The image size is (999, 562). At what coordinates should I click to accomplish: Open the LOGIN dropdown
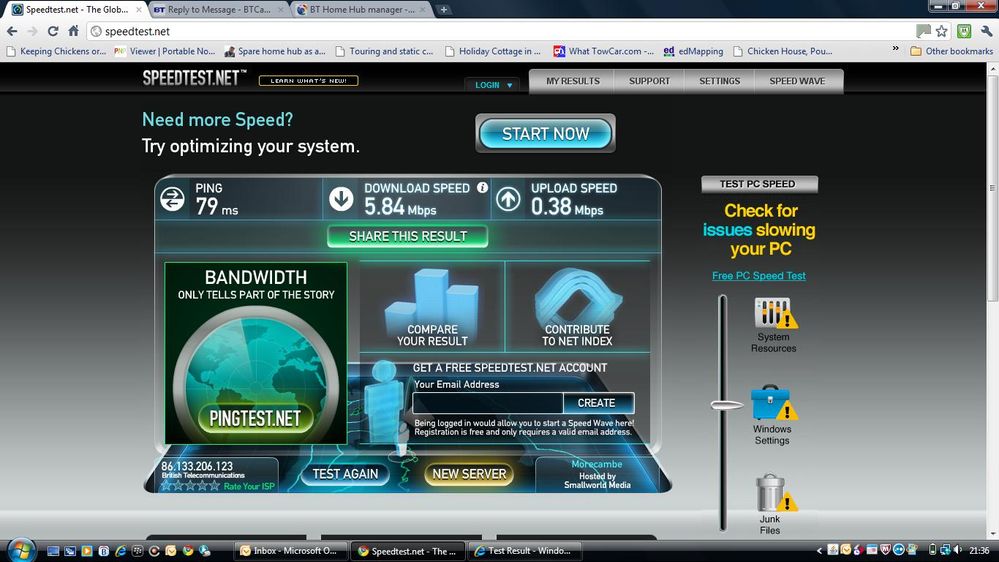click(x=493, y=85)
